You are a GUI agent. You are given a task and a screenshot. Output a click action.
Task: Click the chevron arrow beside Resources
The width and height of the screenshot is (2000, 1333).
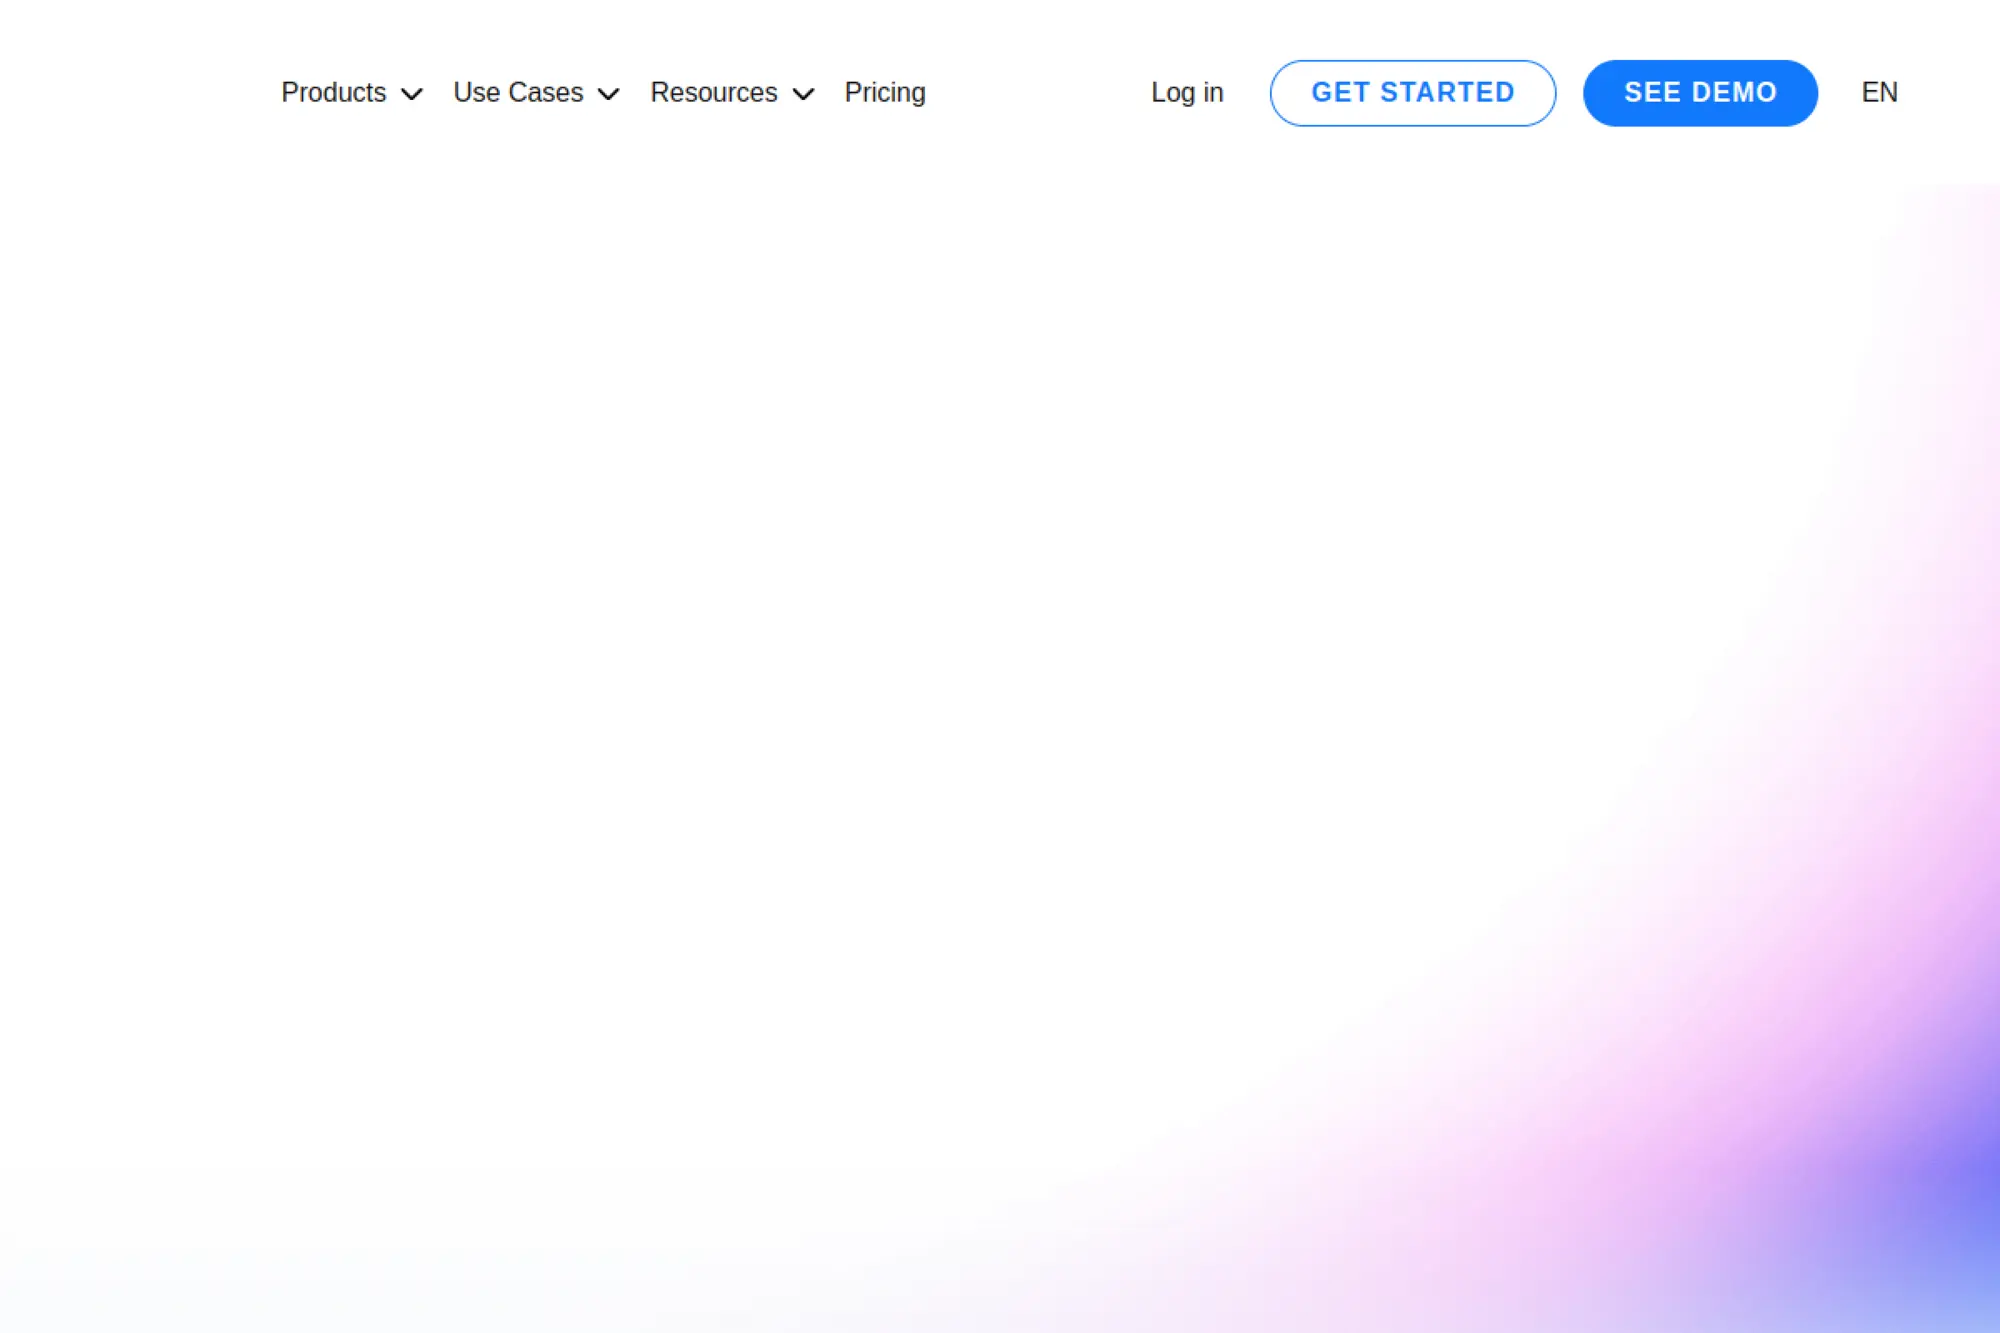(803, 94)
